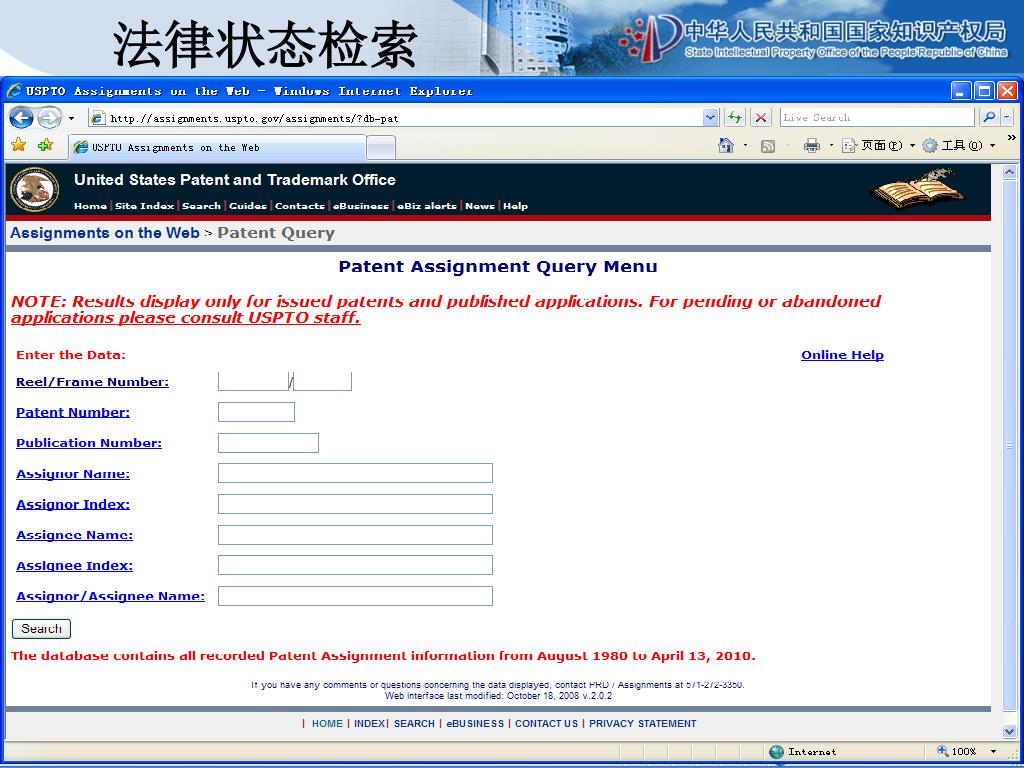Click the Assignor Name label link

(72, 474)
